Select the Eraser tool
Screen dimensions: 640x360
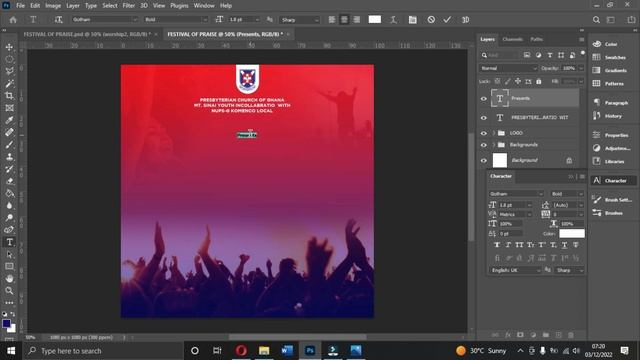[9, 181]
